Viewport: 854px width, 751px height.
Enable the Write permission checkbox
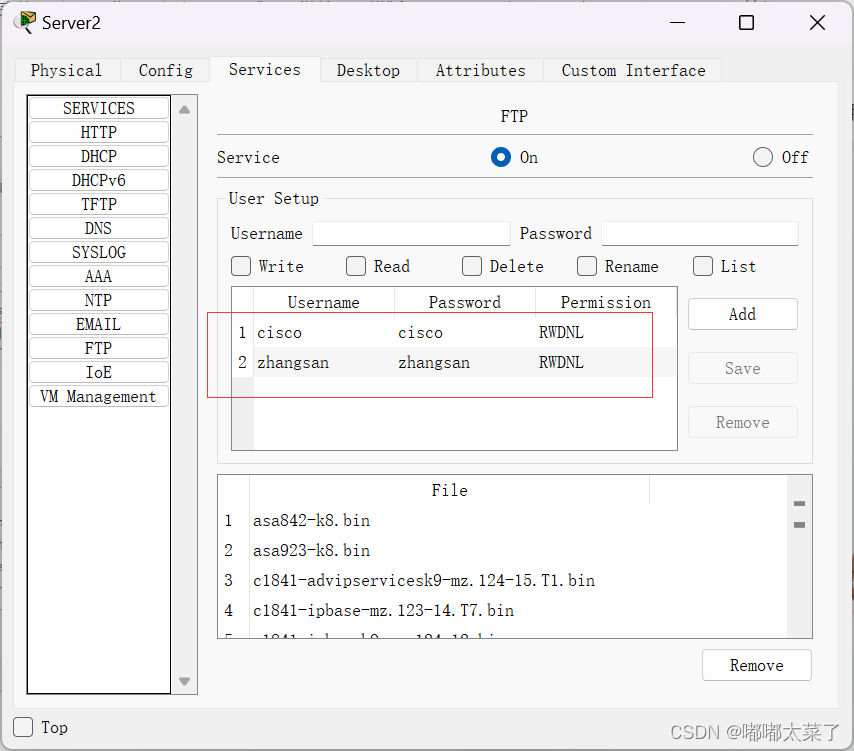pos(241,266)
